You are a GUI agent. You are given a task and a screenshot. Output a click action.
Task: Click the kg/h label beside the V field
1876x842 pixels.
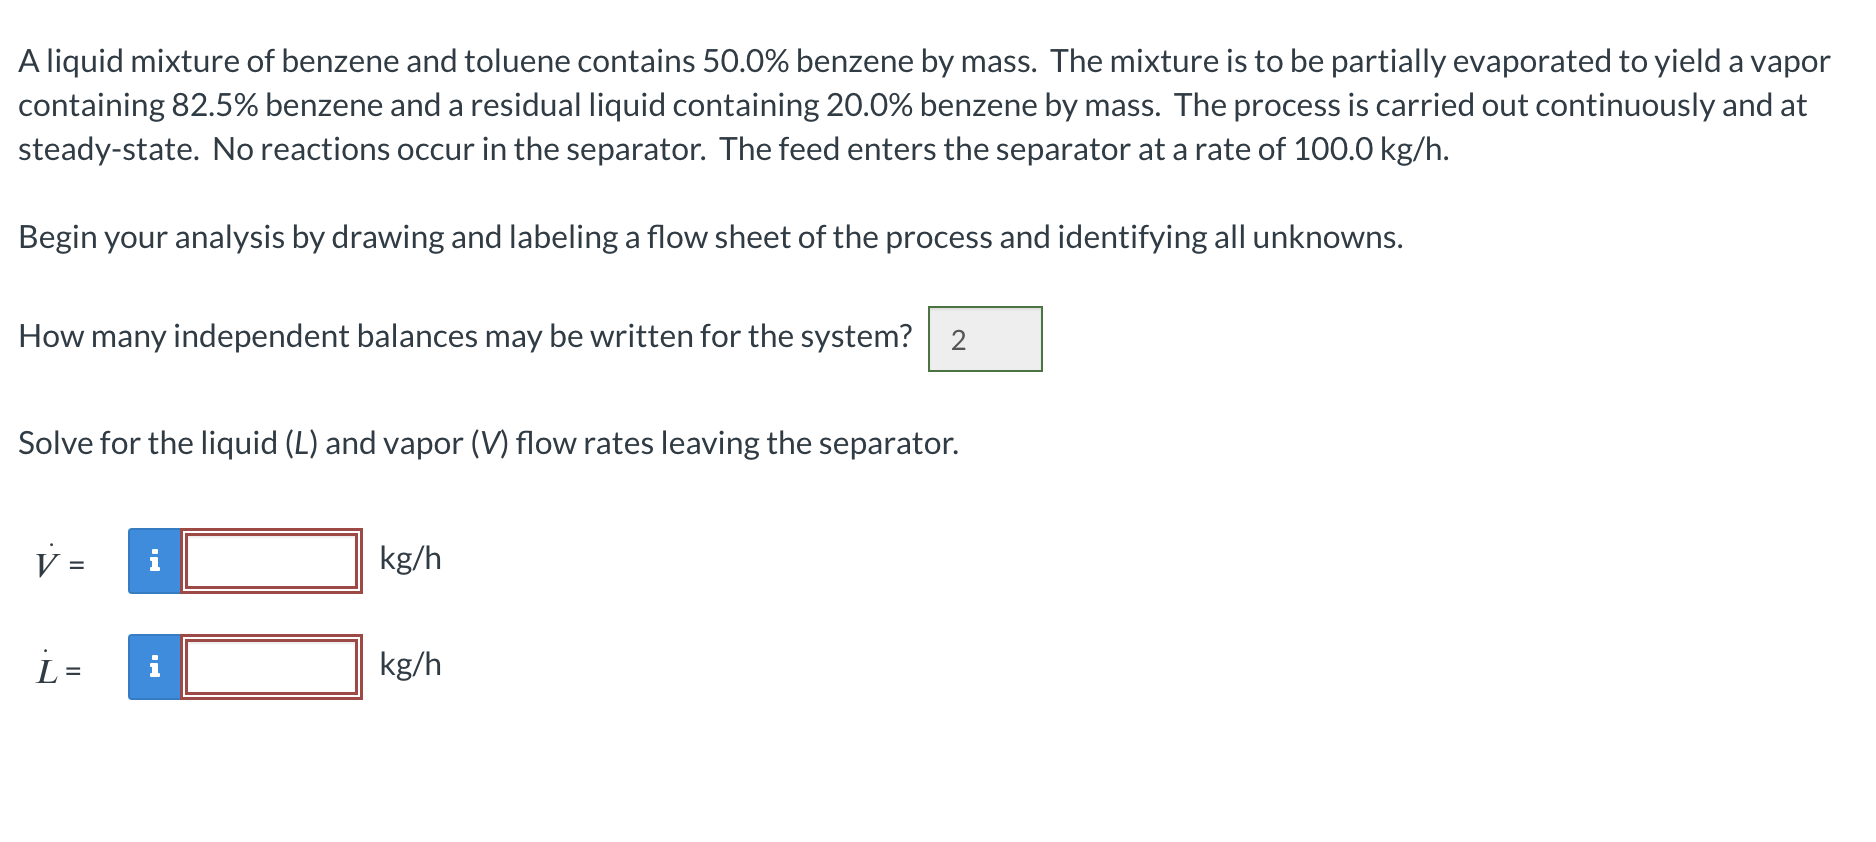coord(410,557)
